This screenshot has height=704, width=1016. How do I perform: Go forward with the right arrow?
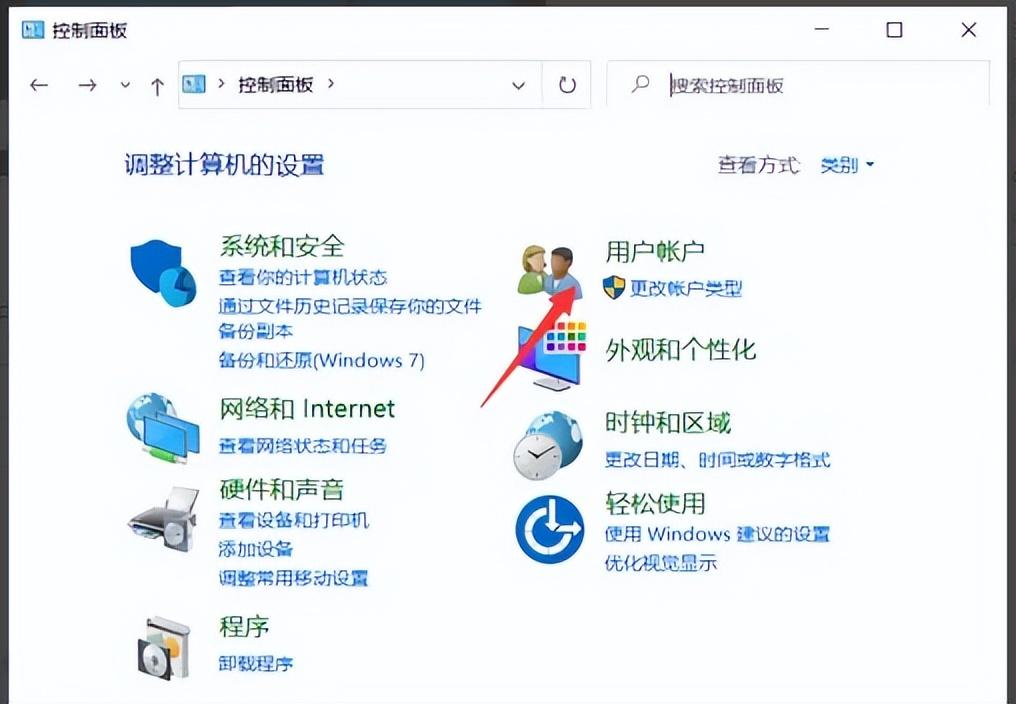[87, 85]
